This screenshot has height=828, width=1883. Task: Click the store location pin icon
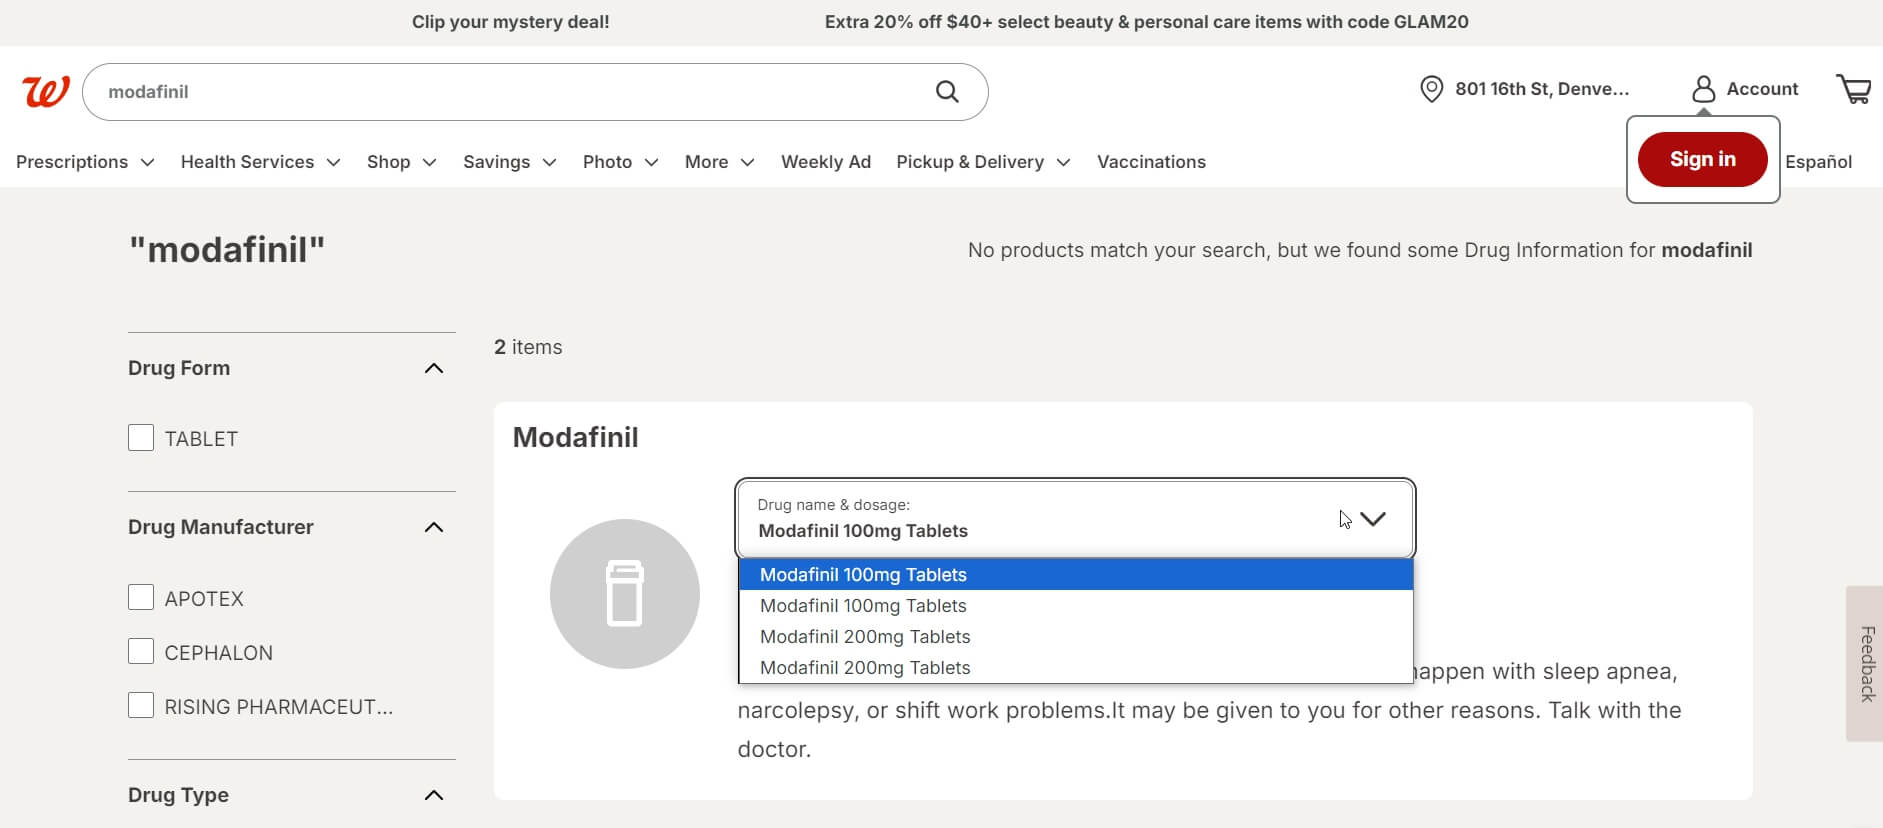[x=1431, y=89]
